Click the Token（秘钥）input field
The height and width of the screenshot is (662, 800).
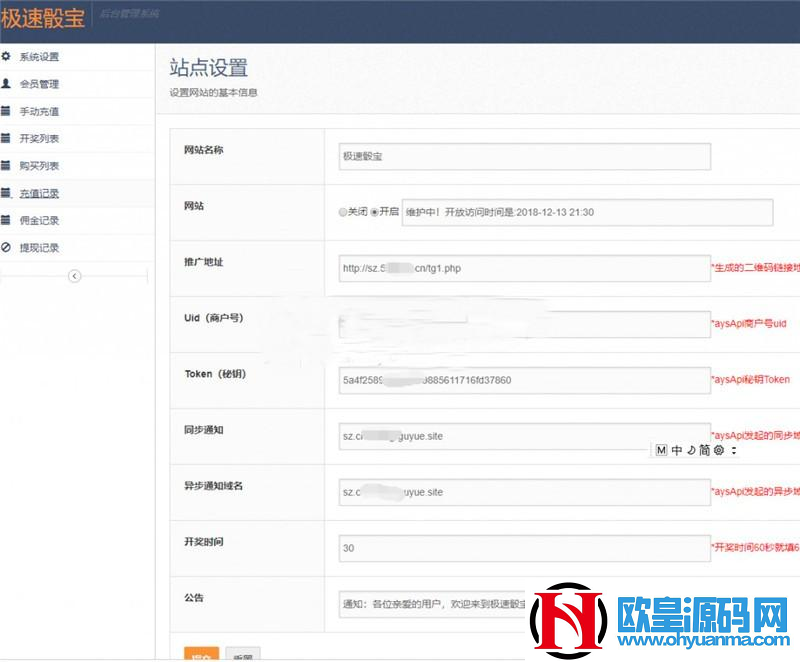(524, 380)
